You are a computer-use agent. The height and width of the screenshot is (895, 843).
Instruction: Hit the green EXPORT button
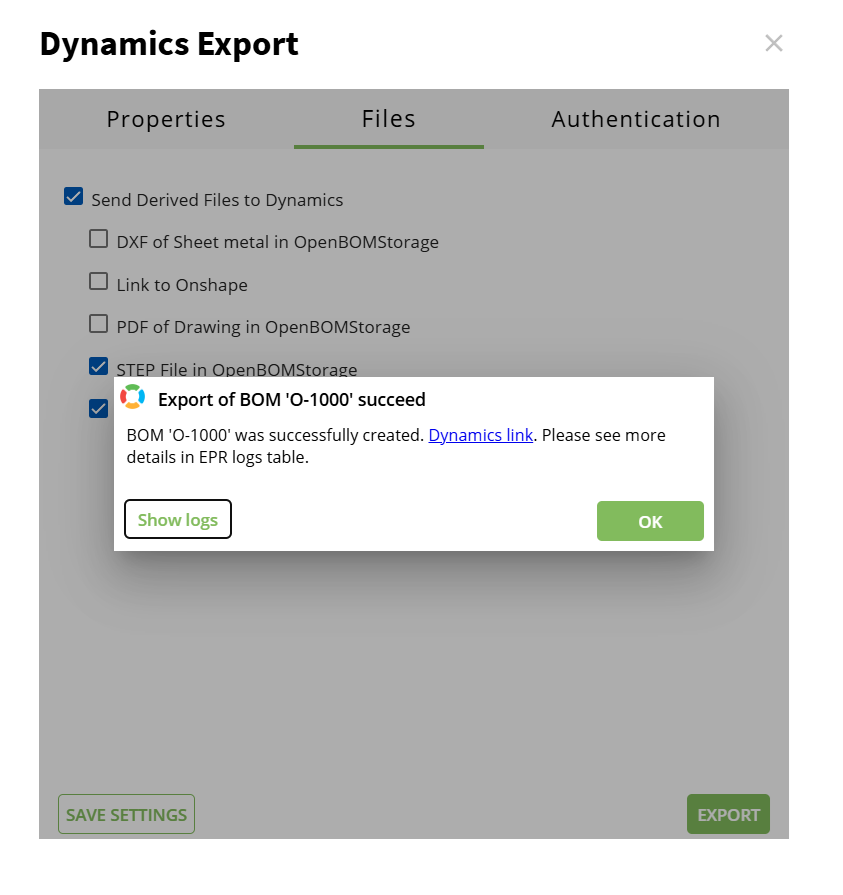[x=728, y=814]
